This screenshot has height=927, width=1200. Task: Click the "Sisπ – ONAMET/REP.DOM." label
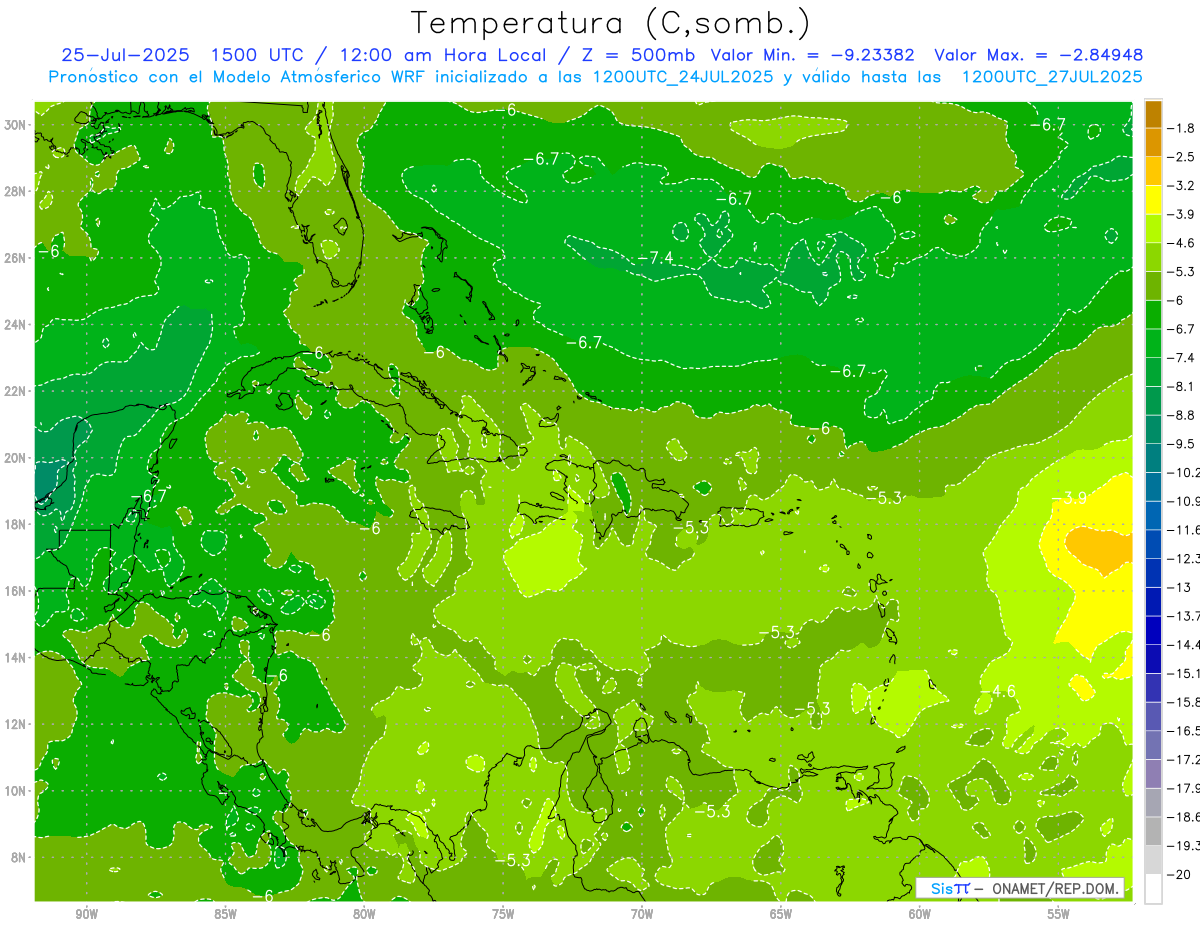point(1020,888)
